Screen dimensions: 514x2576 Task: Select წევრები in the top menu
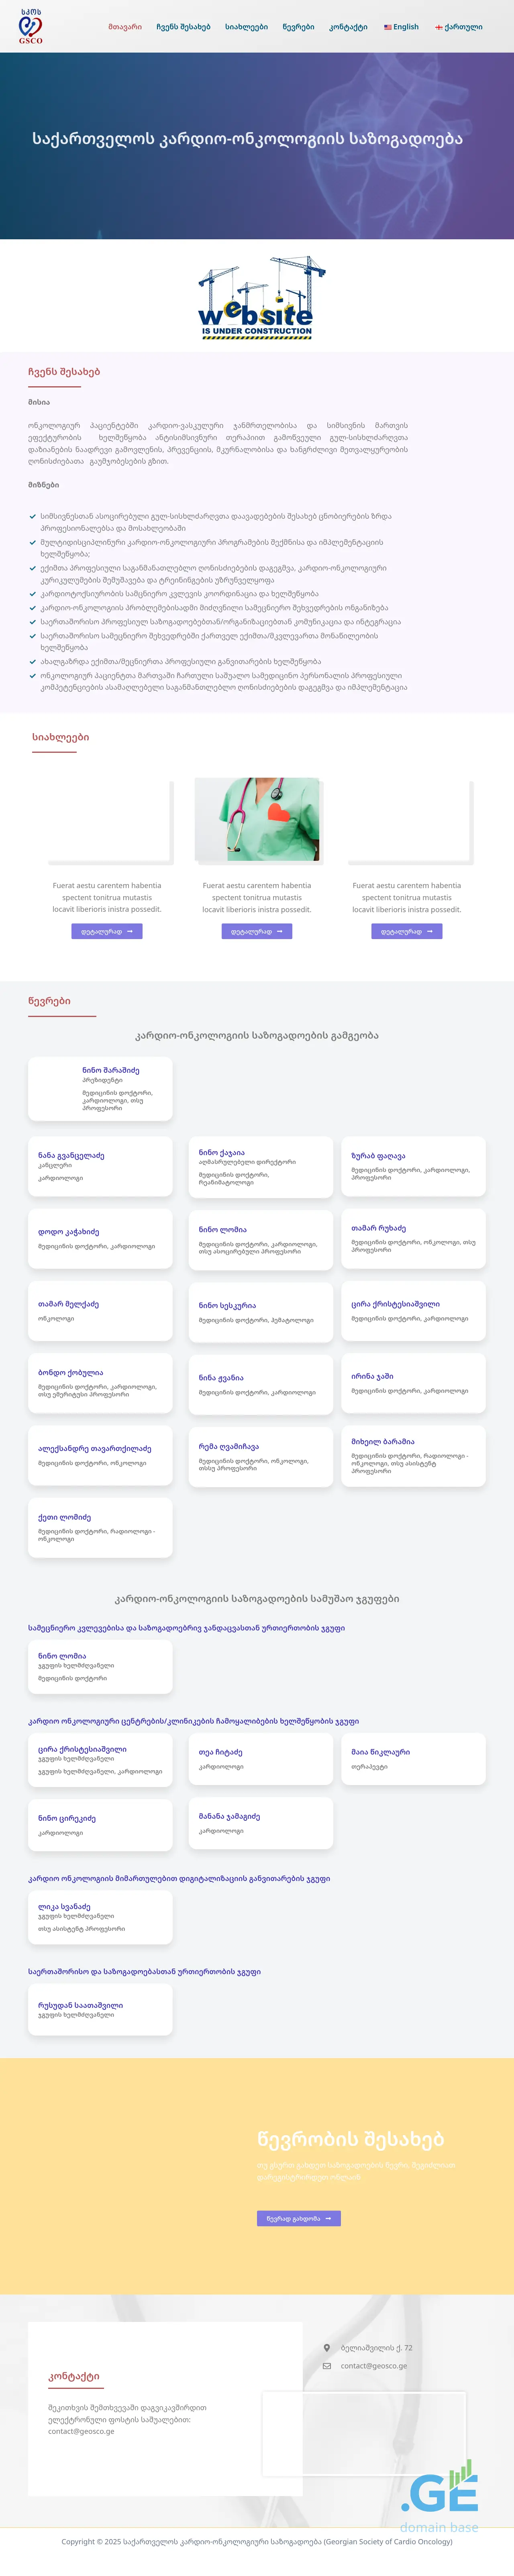pyautogui.click(x=298, y=27)
